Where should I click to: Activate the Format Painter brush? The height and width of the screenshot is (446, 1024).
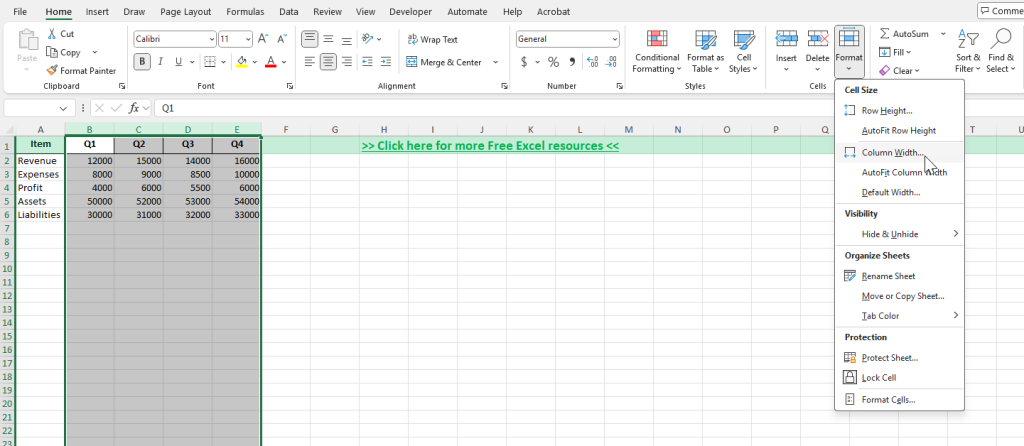52,71
